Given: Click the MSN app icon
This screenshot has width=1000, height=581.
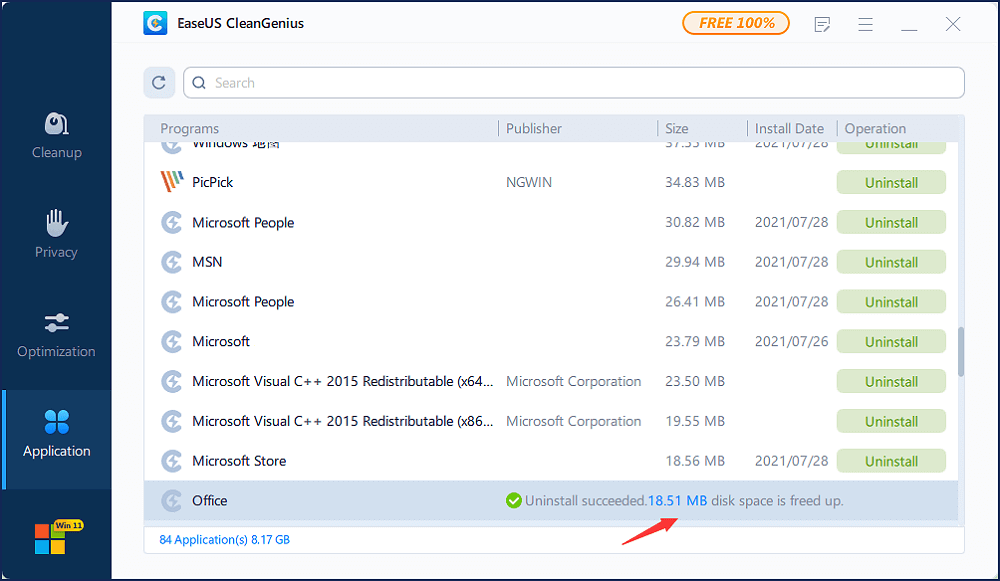Looking at the screenshot, I should pos(172,262).
